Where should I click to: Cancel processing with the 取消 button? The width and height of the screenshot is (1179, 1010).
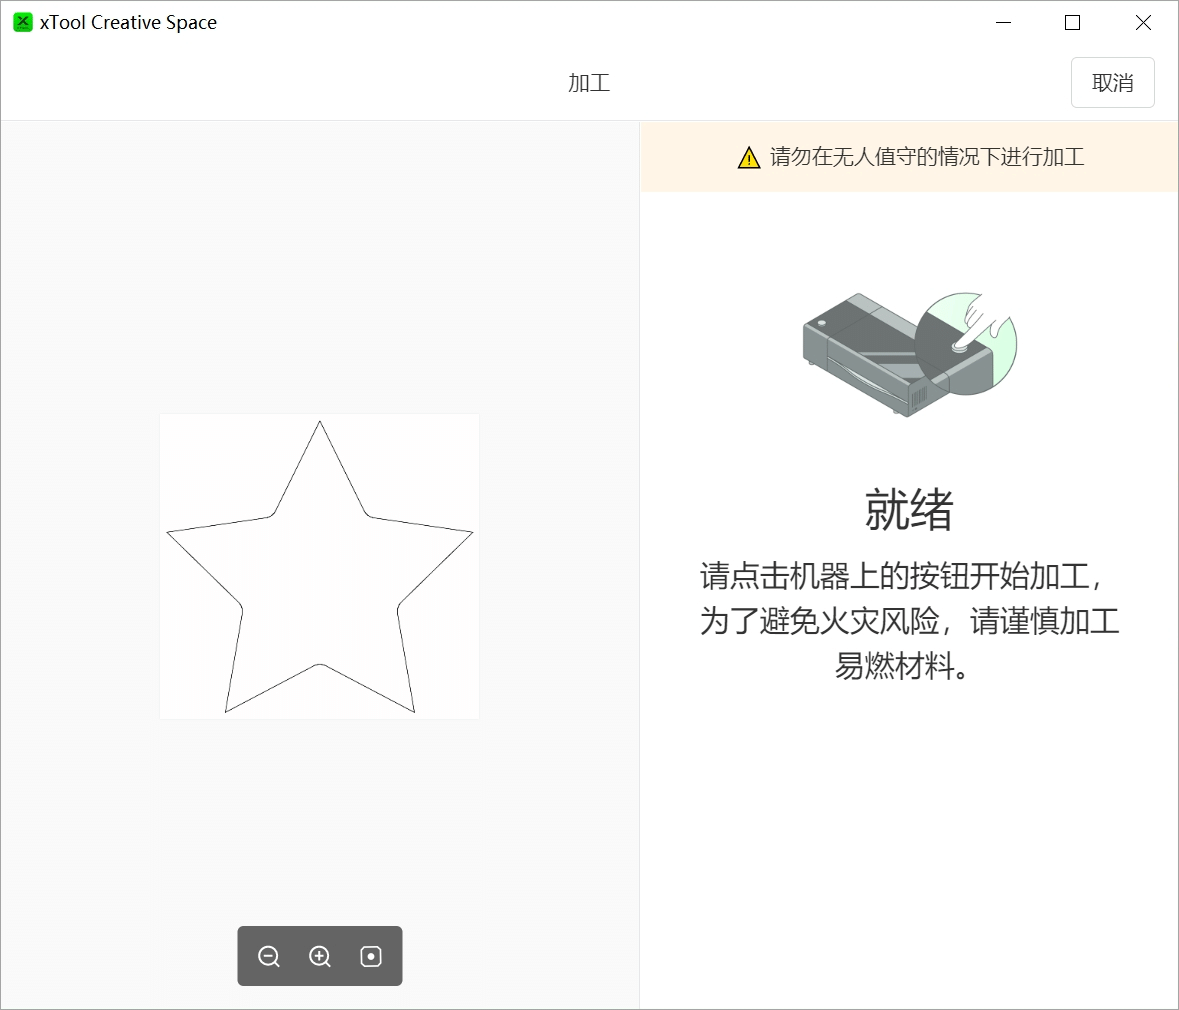(x=1112, y=83)
